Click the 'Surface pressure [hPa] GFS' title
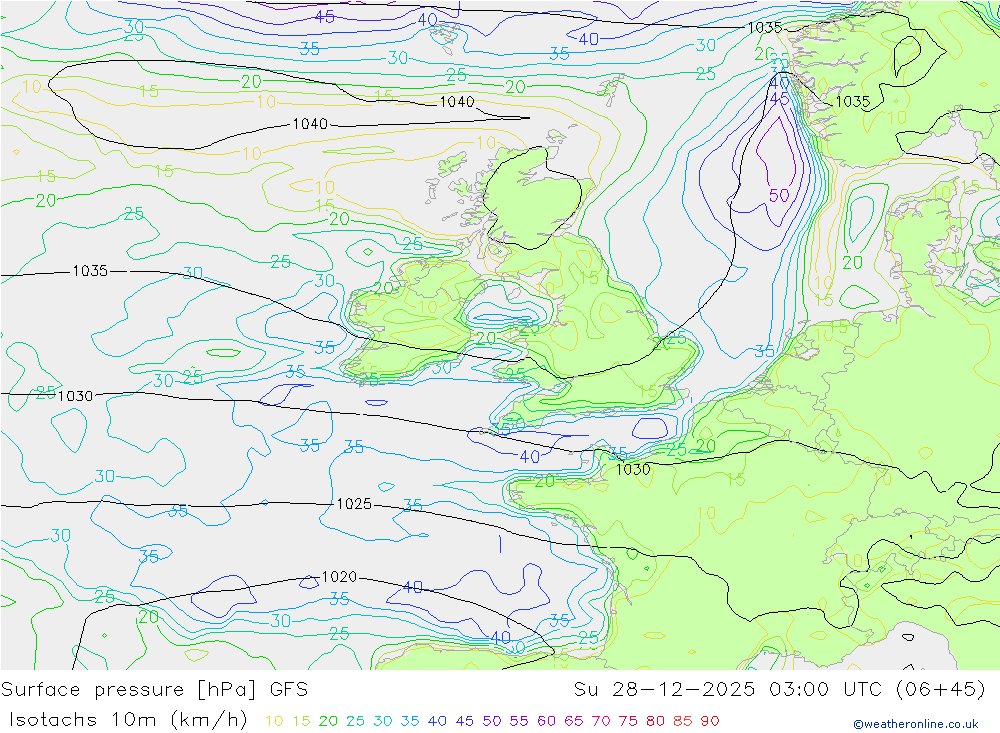Image resolution: width=1000 pixels, height=733 pixels. [x=154, y=690]
